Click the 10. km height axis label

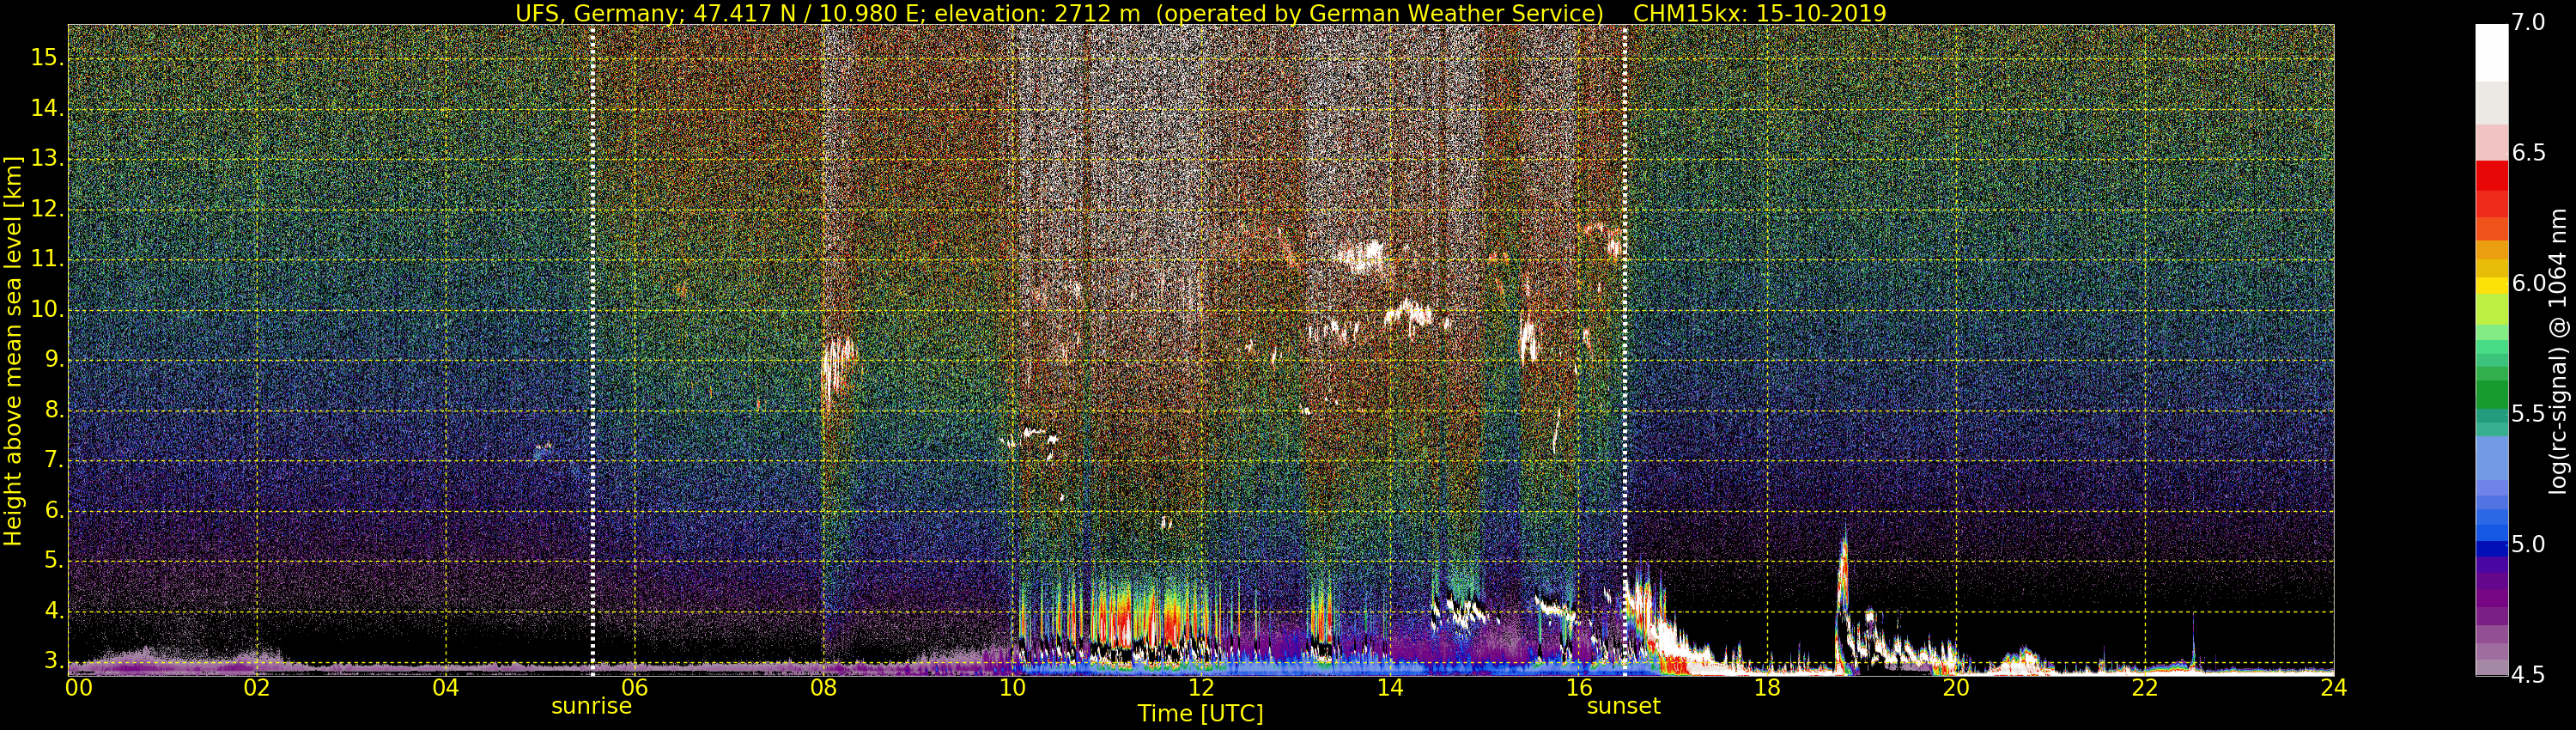[x=46, y=309]
